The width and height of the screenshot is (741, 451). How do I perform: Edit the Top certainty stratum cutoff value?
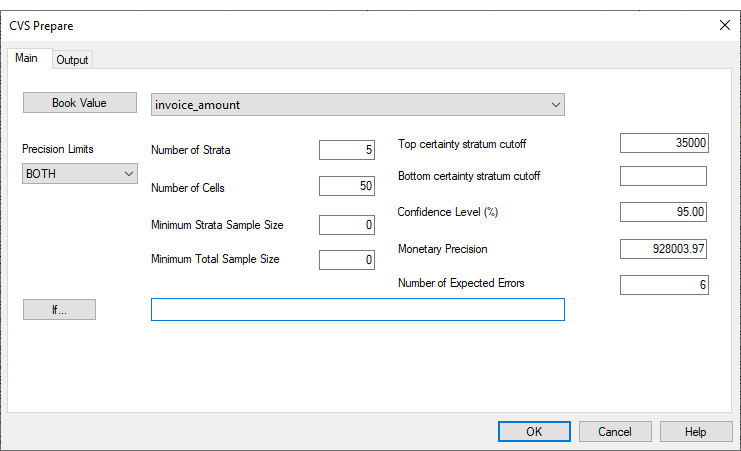[x=663, y=143]
